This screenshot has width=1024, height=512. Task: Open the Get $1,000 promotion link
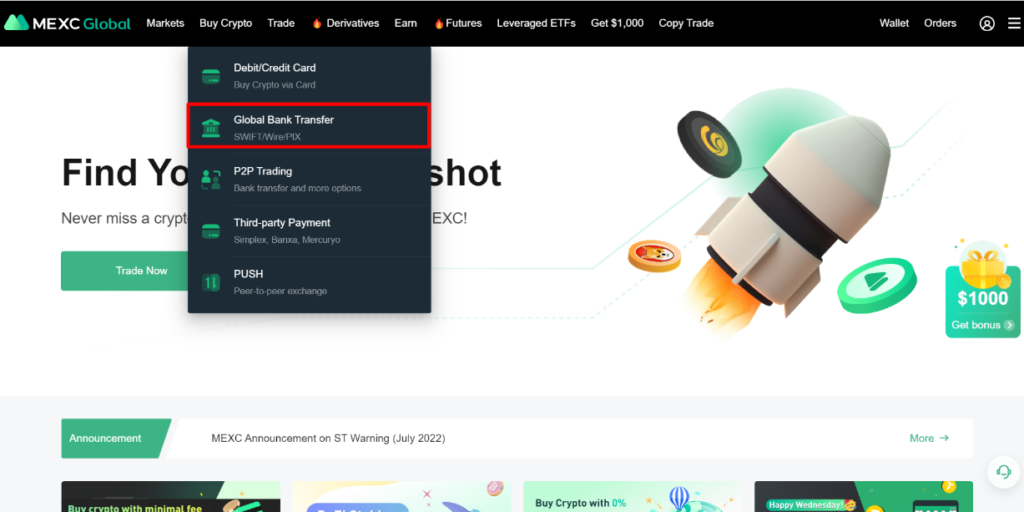(617, 24)
